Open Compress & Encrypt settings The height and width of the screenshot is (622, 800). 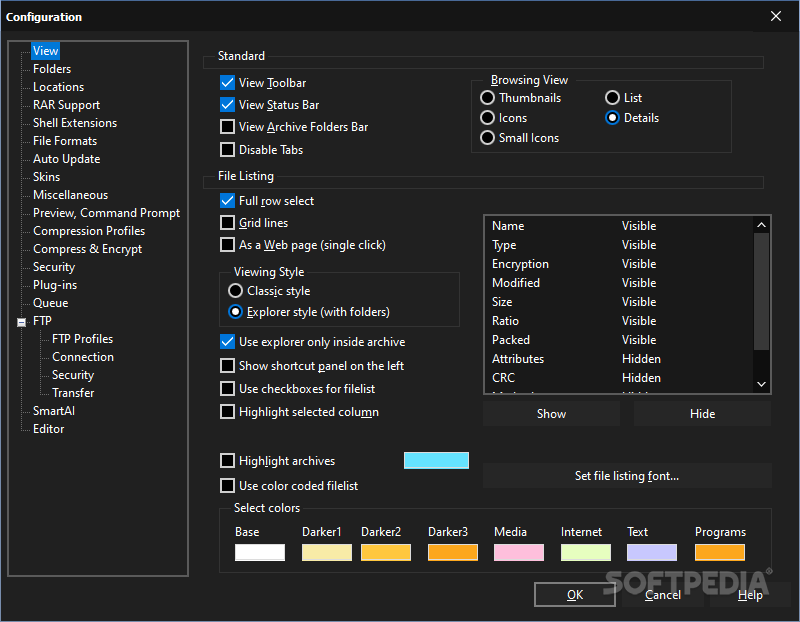(87, 249)
